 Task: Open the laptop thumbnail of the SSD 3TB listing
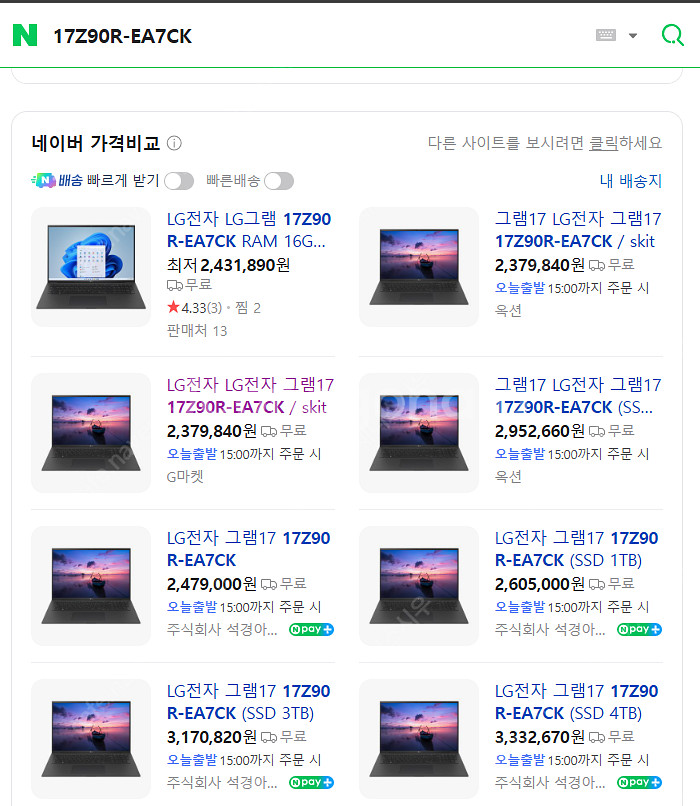(91, 739)
